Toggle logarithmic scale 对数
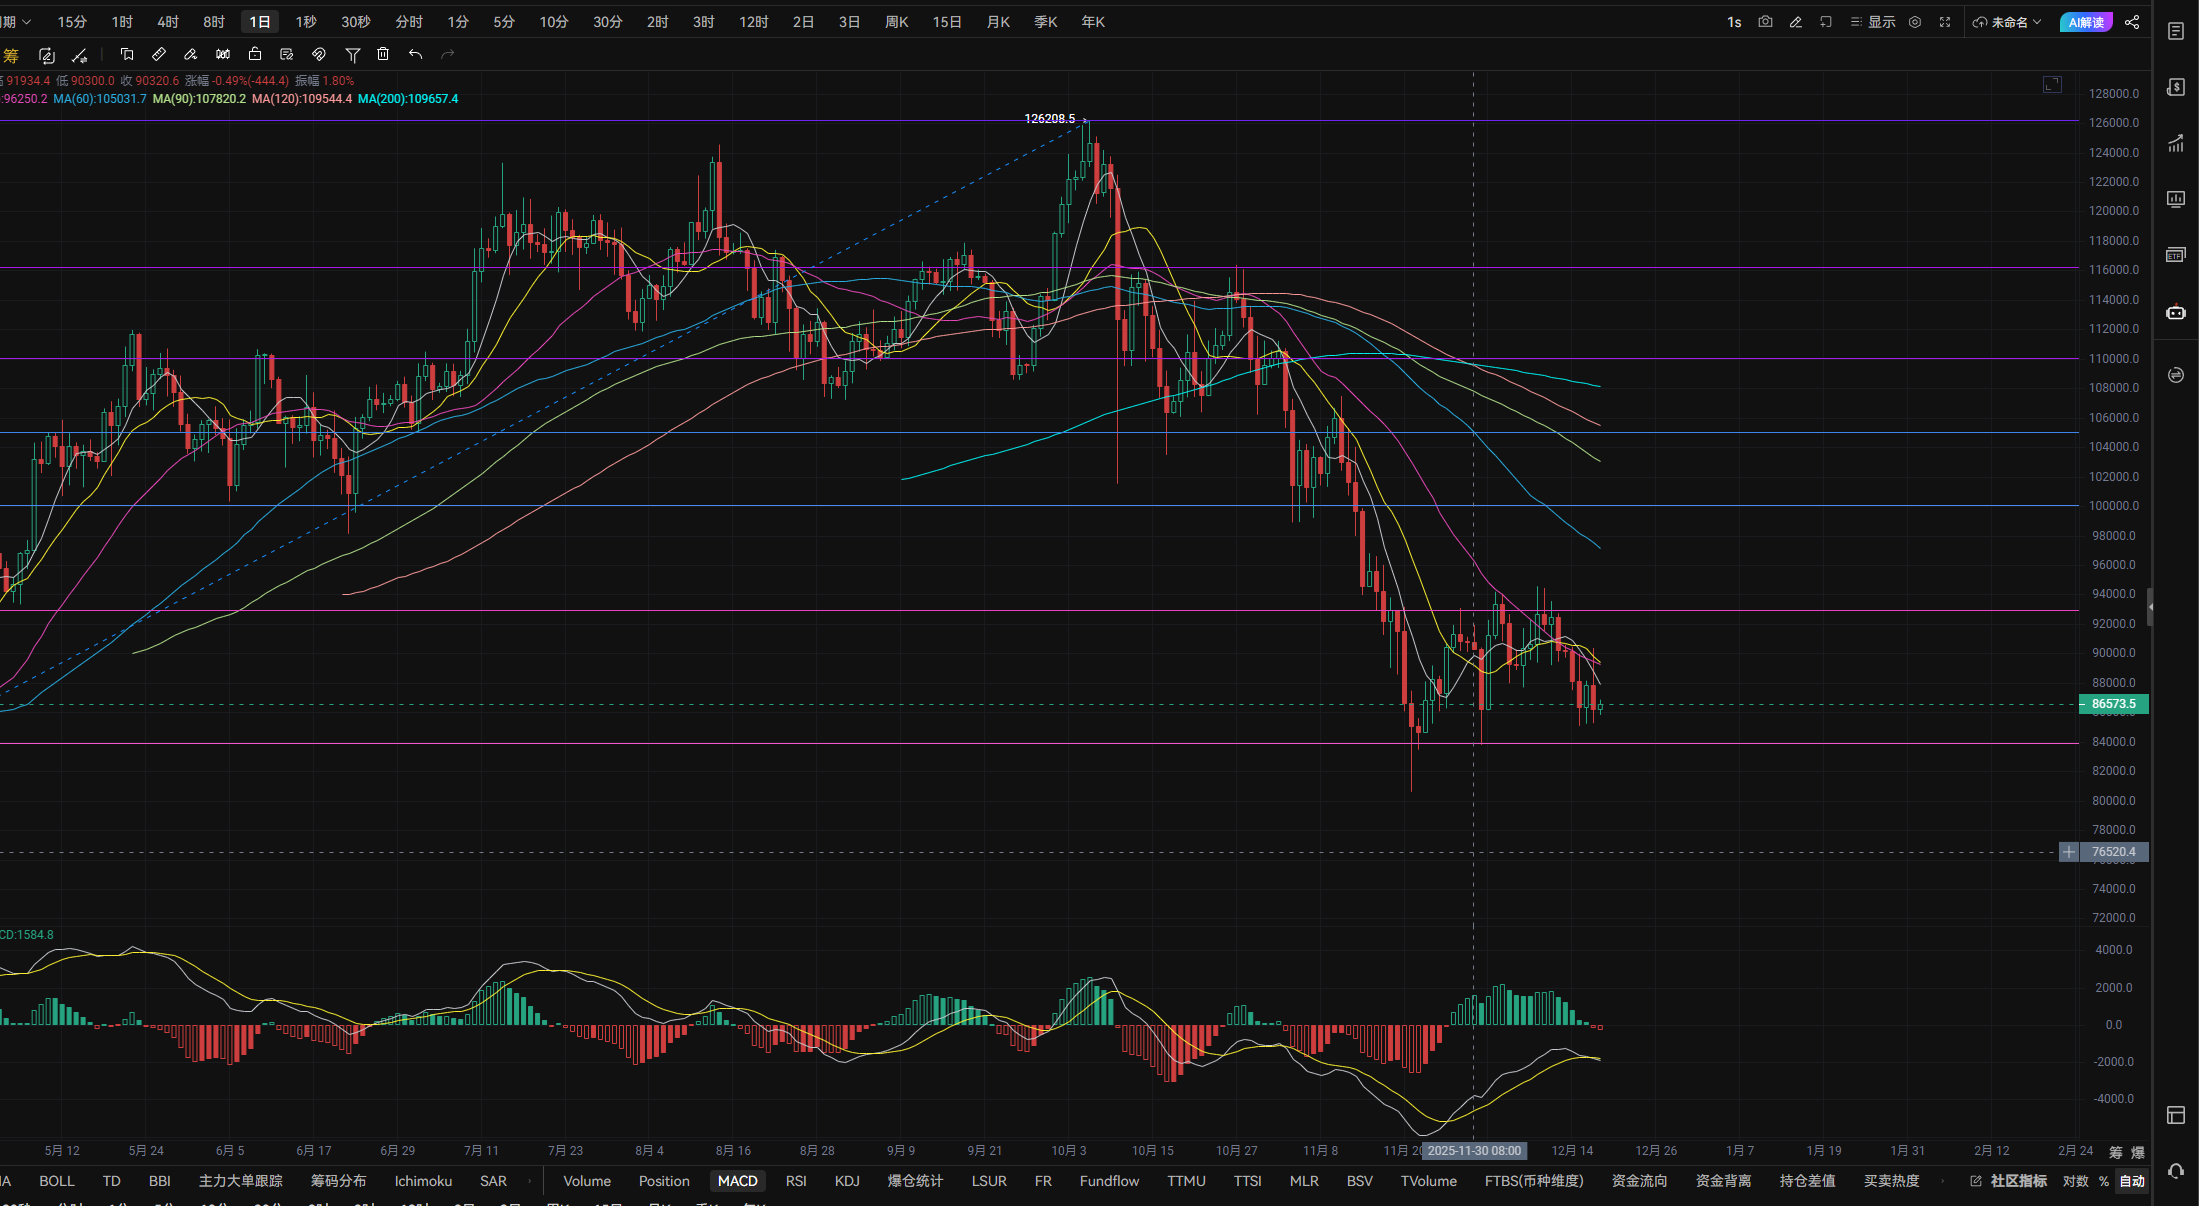2199x1206 pixels. (2075, 1181)
